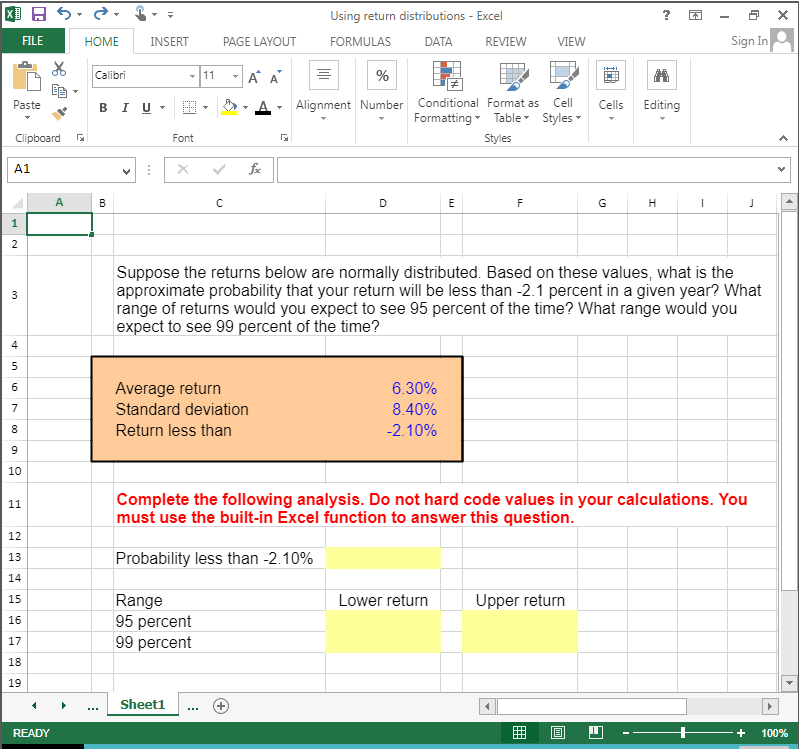Toggle underline formatting

(x=146, y=108)
